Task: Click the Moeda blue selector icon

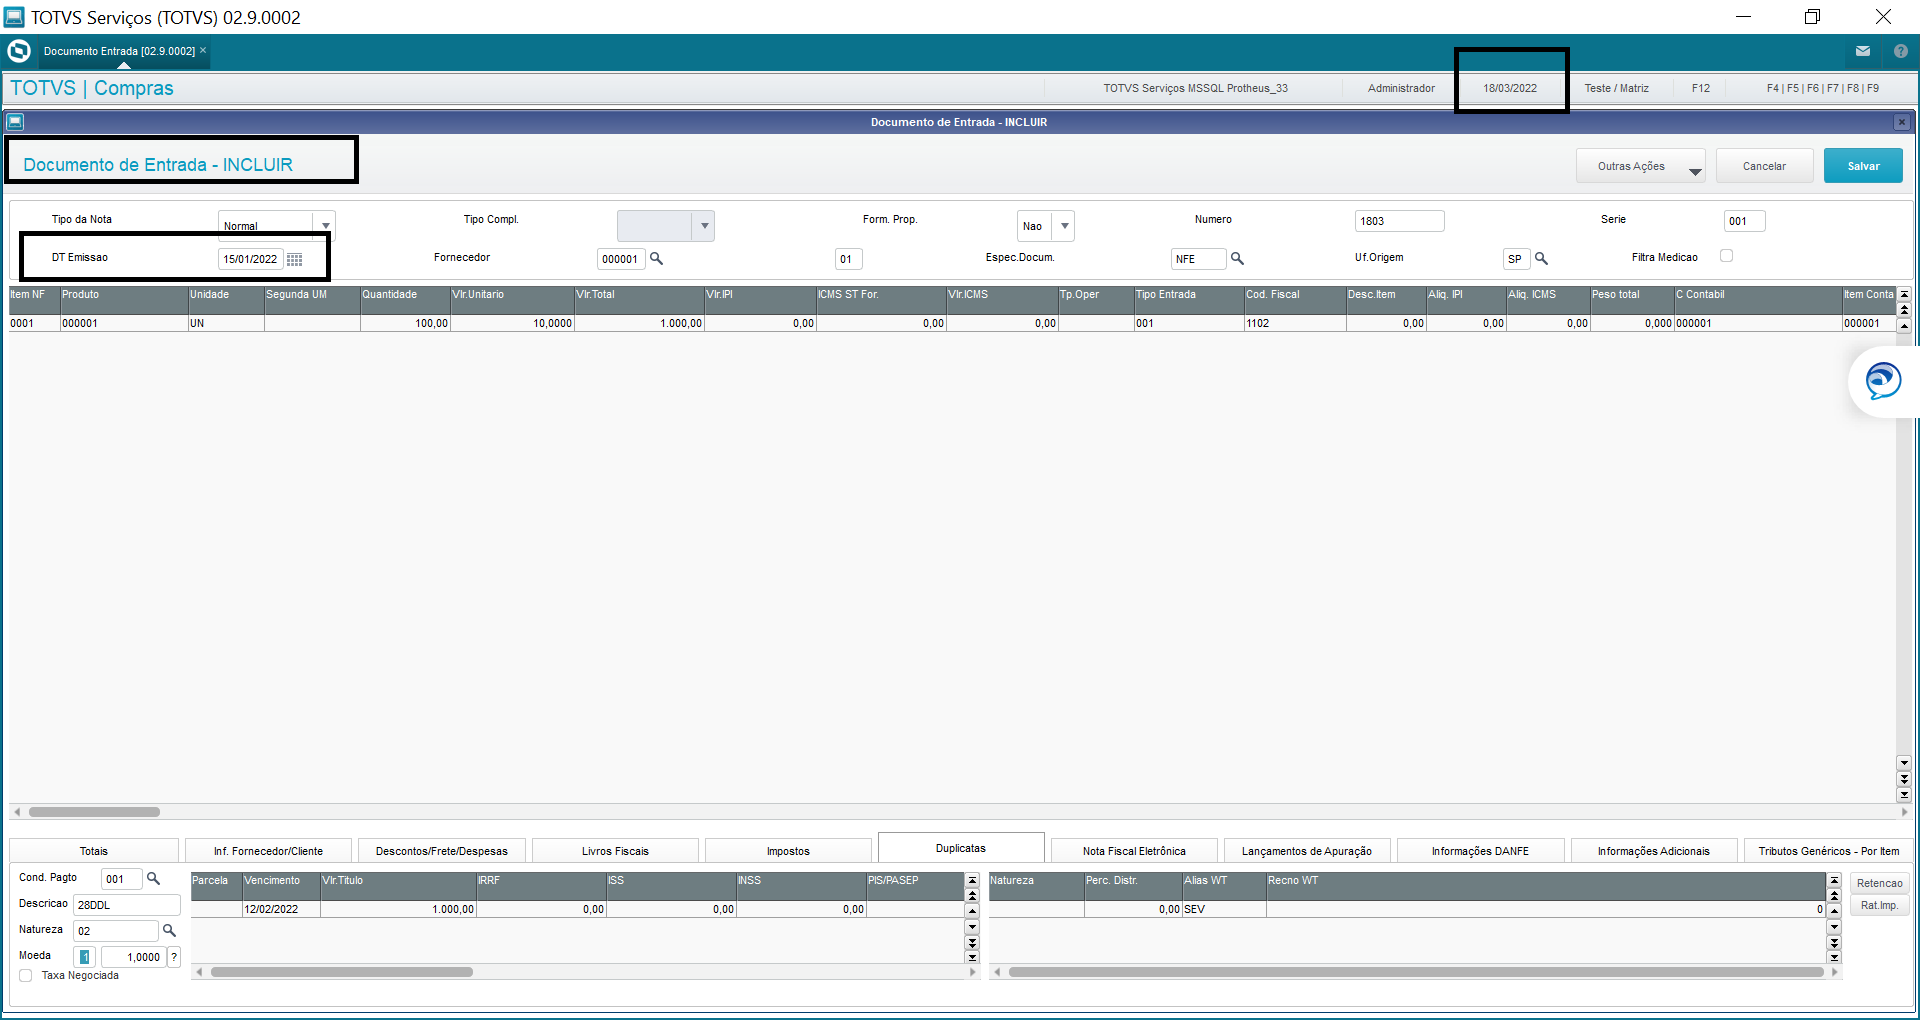Action: pyautogui.click(x=85, y=957)
